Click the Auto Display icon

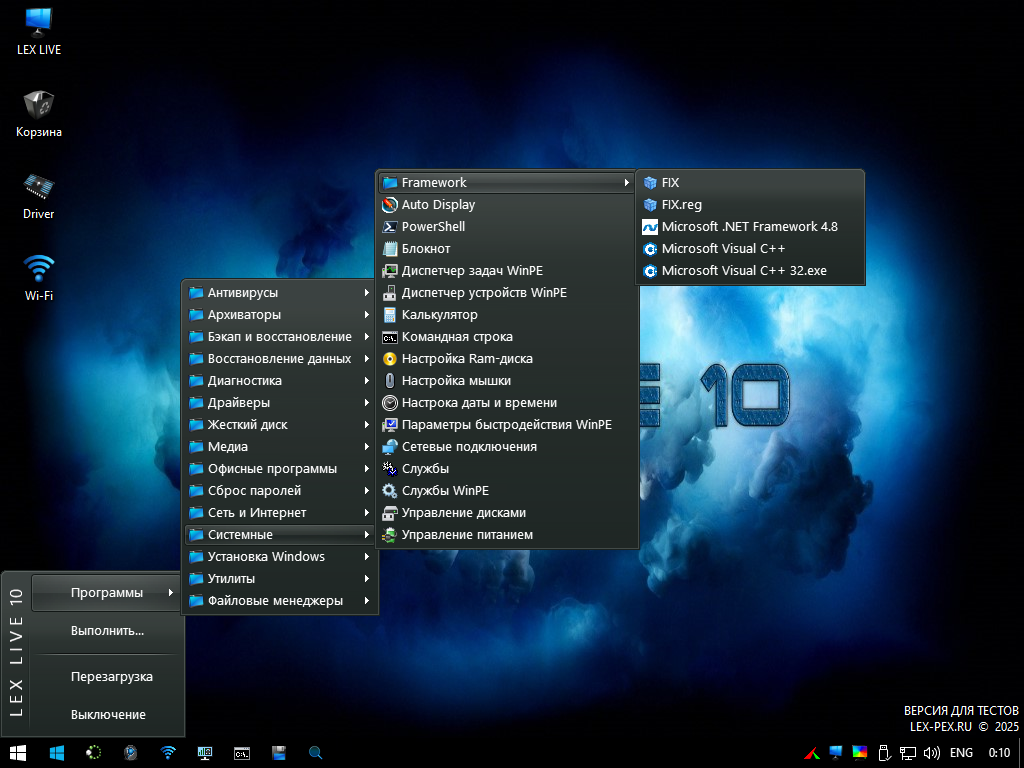(390, 205)
